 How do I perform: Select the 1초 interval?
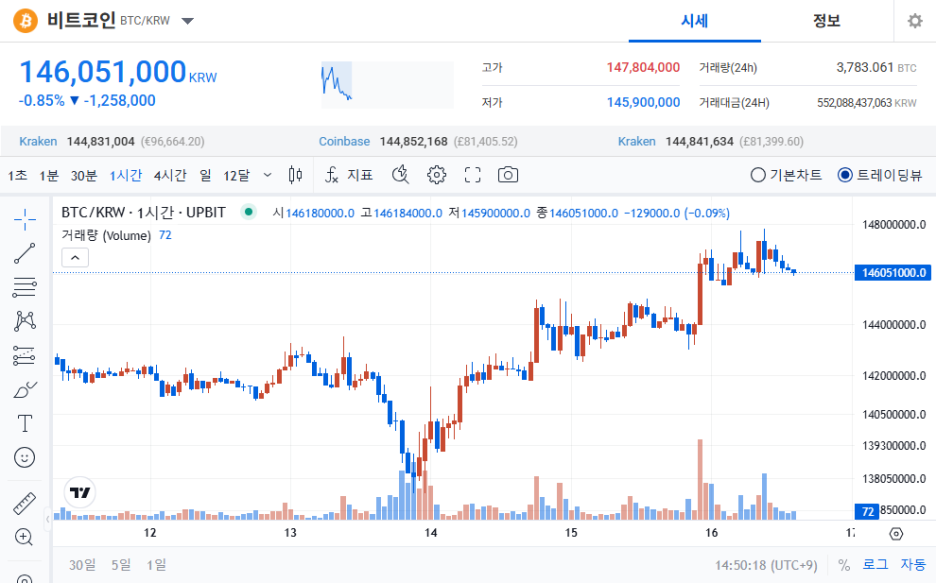[x=17, y=175]
